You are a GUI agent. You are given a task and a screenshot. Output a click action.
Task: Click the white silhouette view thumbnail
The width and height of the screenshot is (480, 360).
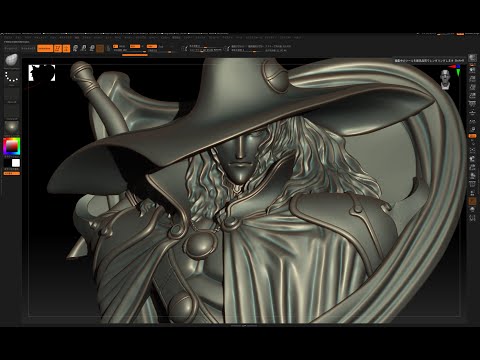pyautogui.click(x=42, y=73)
